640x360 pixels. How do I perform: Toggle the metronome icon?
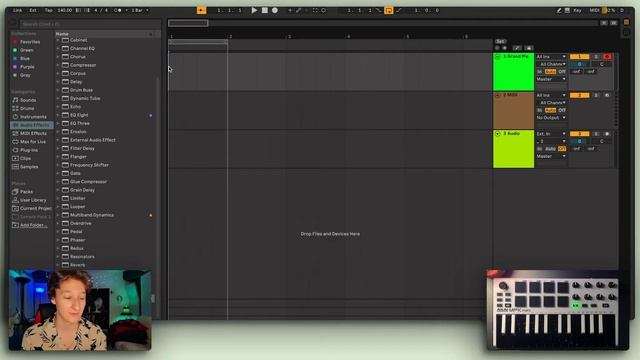coord(118,10)
